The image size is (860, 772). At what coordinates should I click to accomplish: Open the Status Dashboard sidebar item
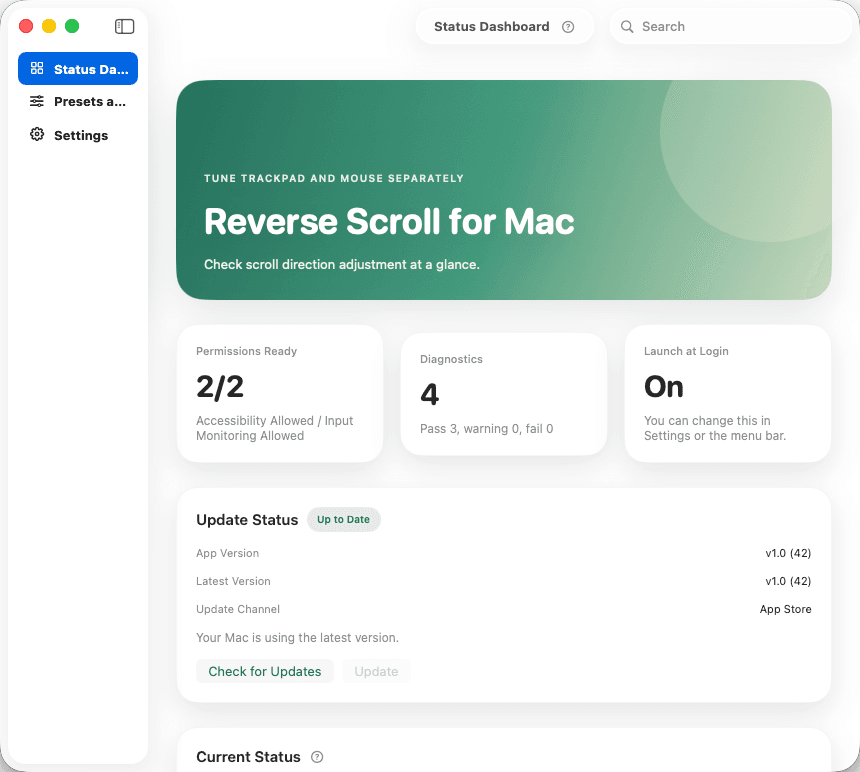(78, 69)
